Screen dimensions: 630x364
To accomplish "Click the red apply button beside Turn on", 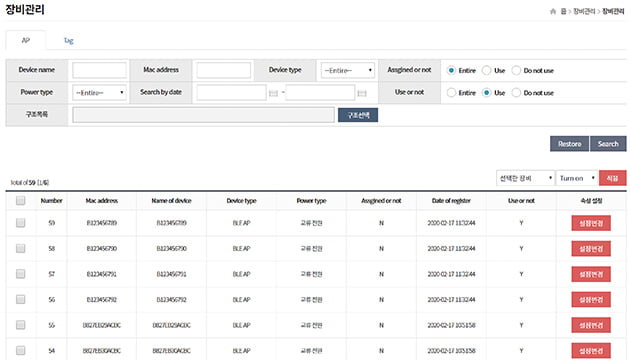I will (612, 178).
